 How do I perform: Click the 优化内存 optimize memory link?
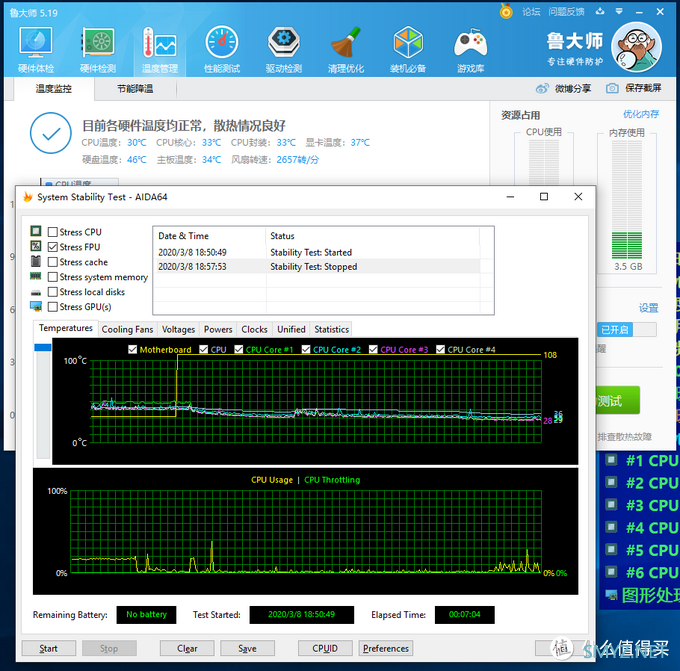pos(641,114)
